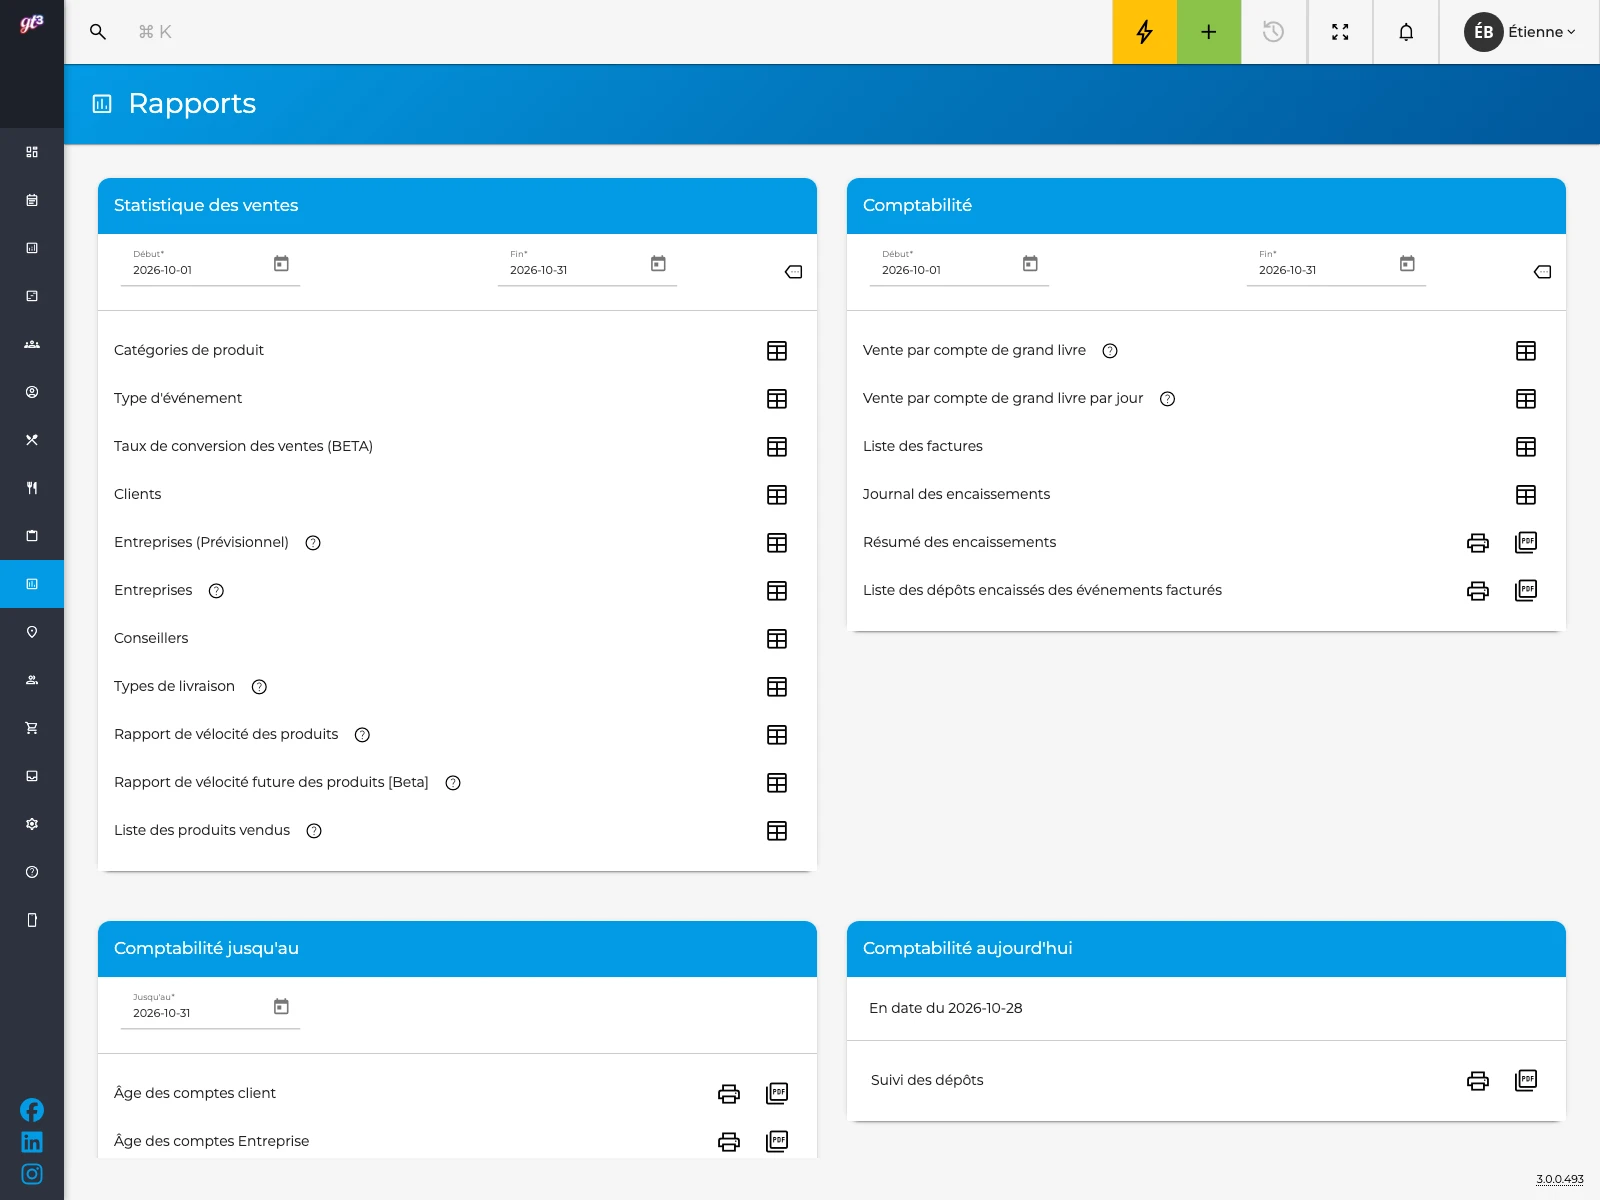Export Âge des comptes Entreprise as PDF

point(777,1142)
